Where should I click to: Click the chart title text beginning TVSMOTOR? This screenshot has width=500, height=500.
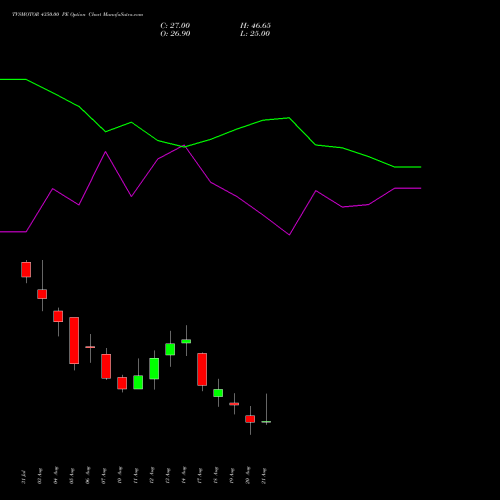point(78,15)
